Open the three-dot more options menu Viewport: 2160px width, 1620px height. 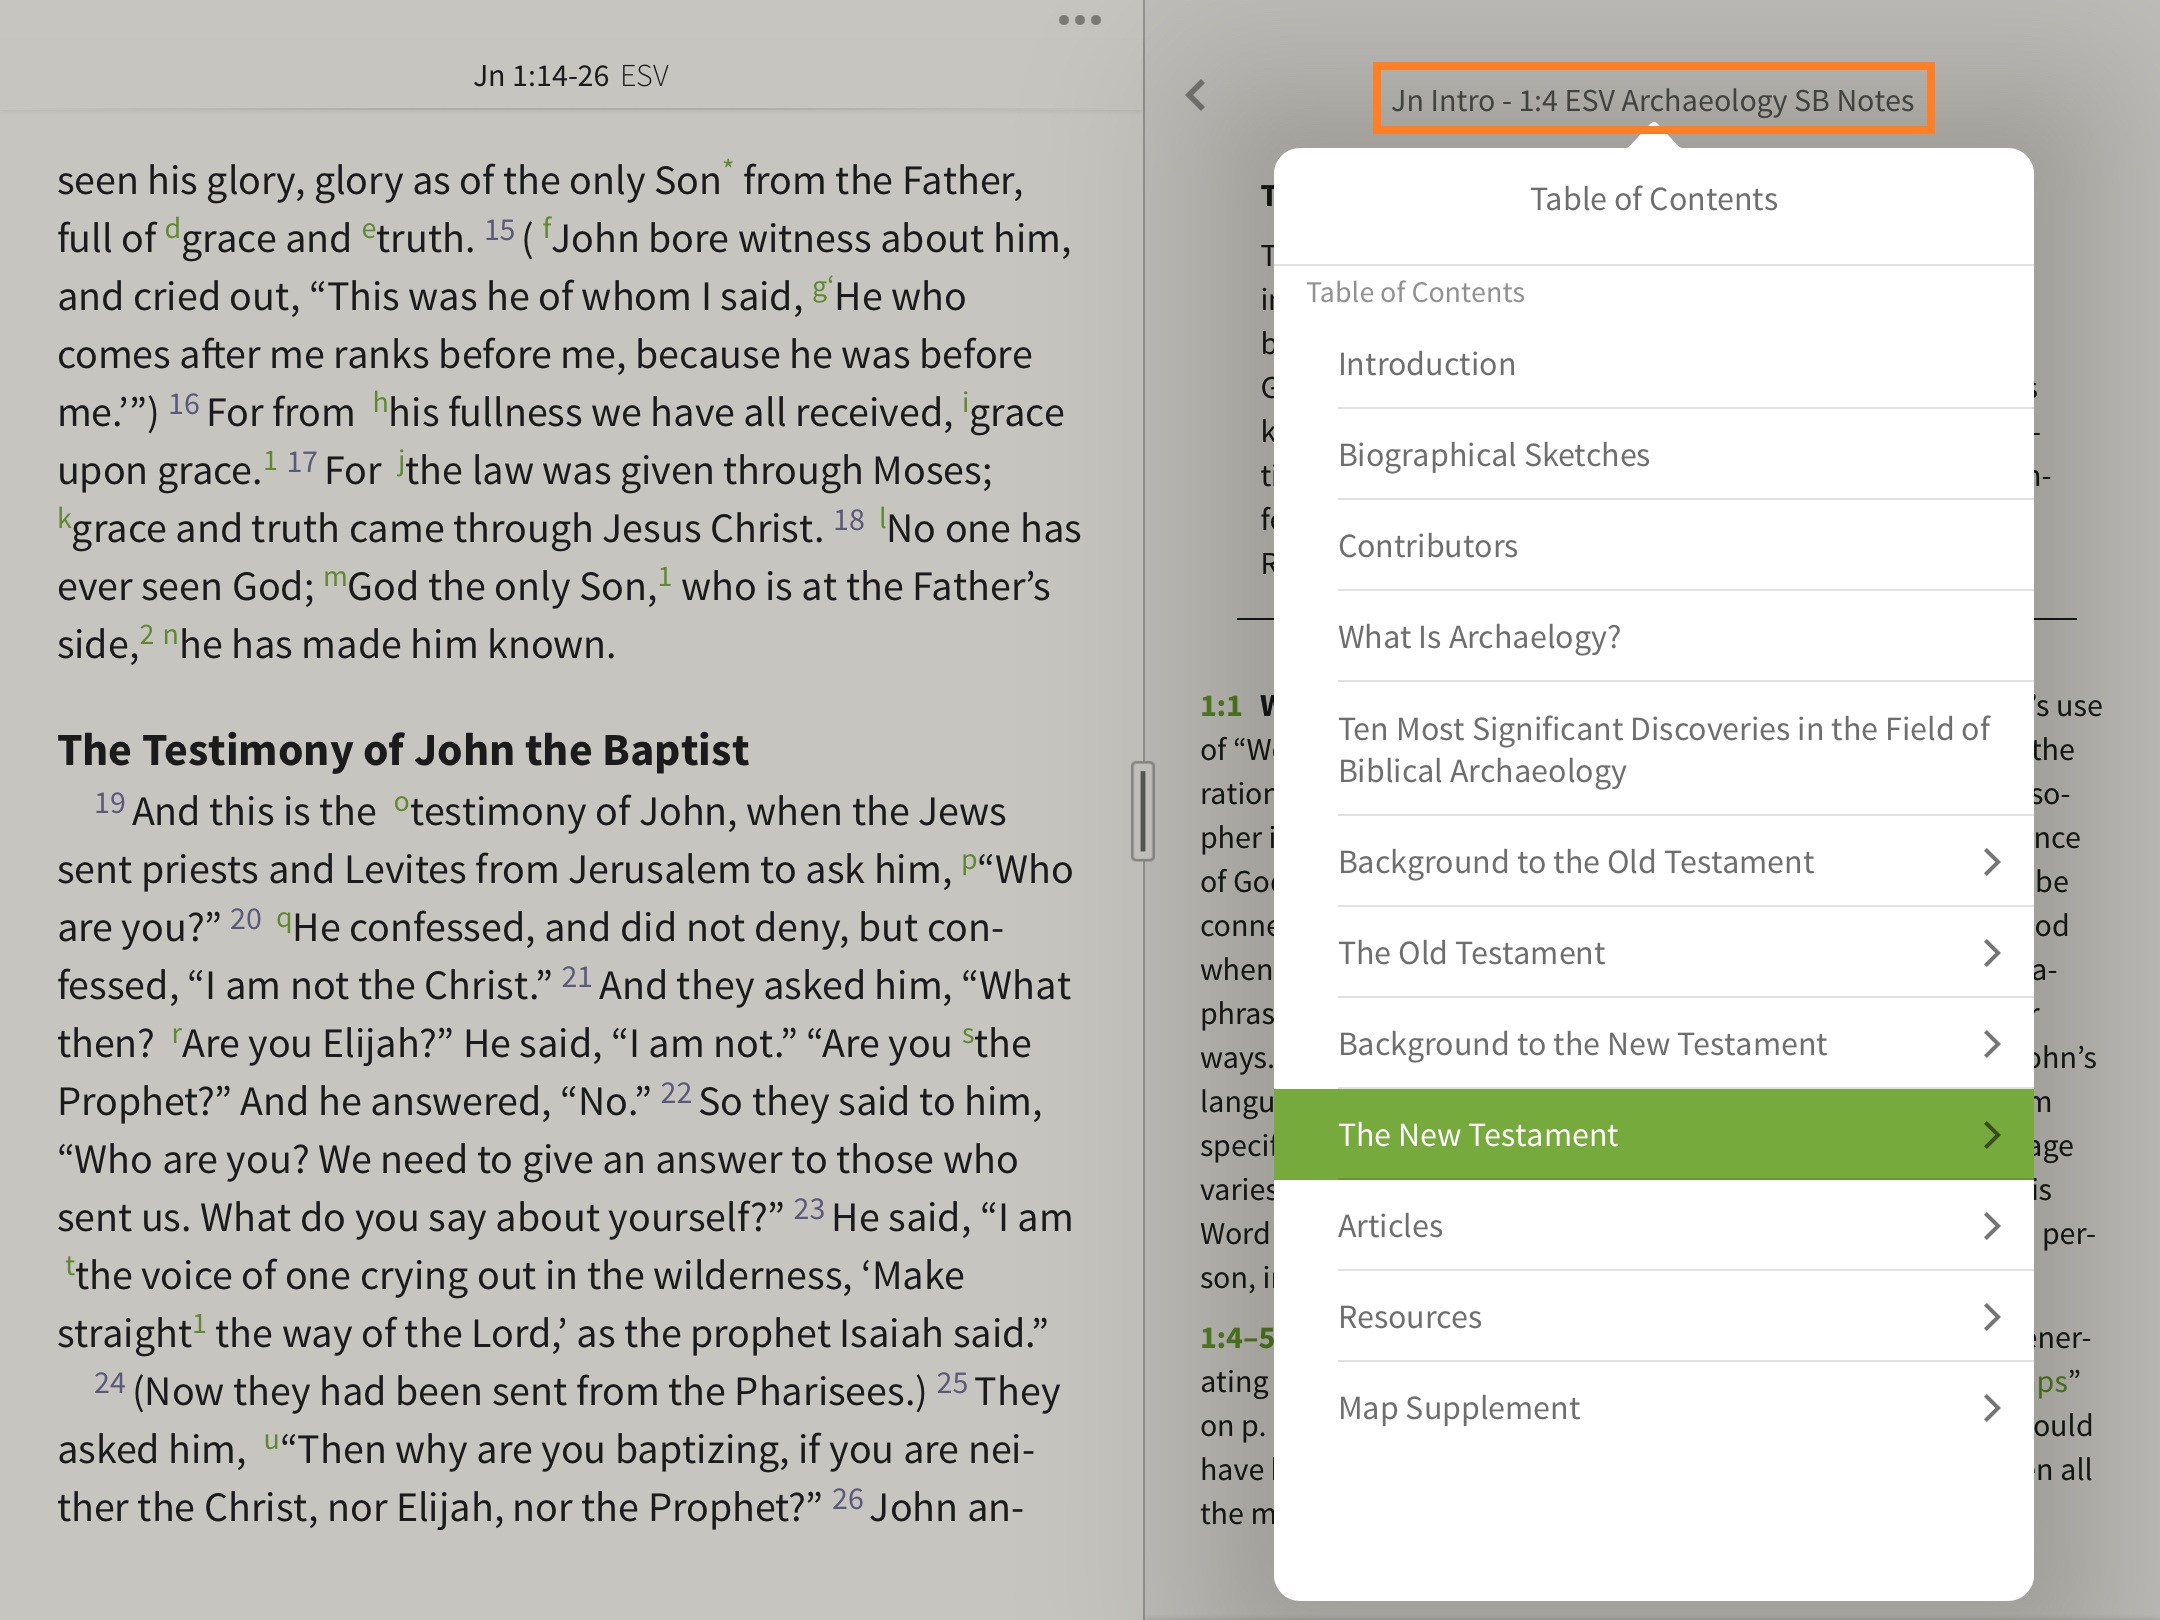tap(1080, 20)
